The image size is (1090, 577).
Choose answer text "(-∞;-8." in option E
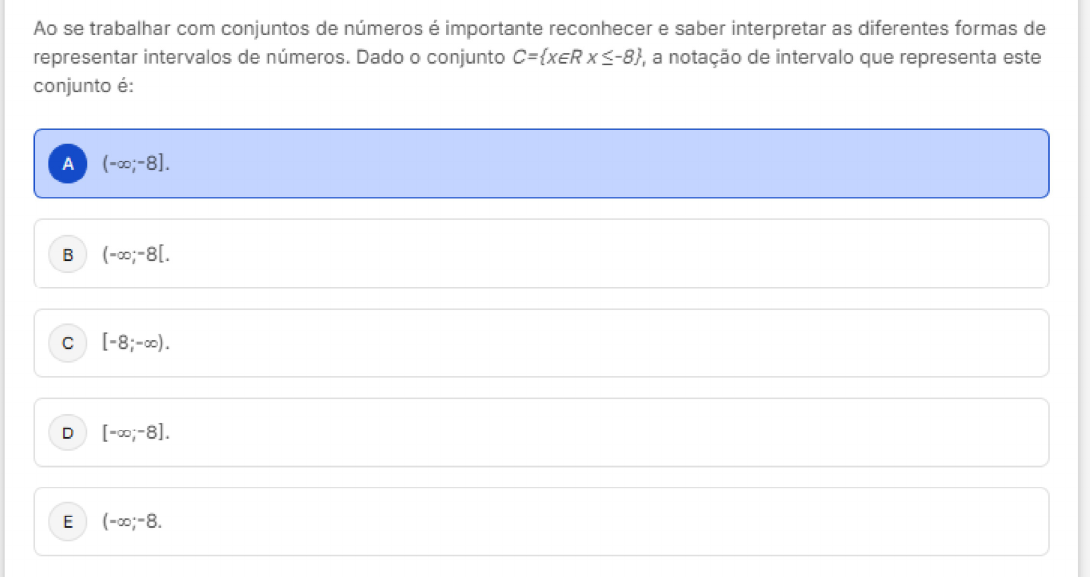click(x=132, y=521)
